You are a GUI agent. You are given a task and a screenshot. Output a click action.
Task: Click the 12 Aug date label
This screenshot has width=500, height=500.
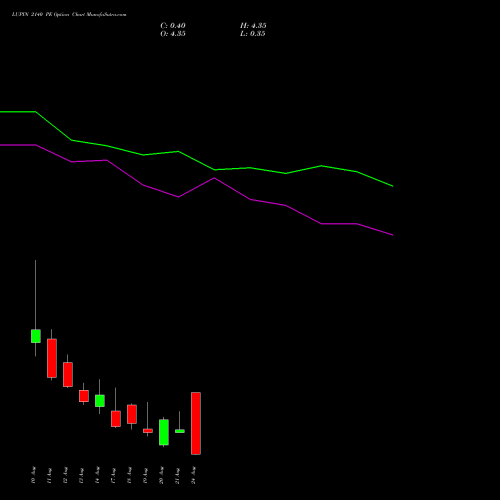(x=65, y=475)
